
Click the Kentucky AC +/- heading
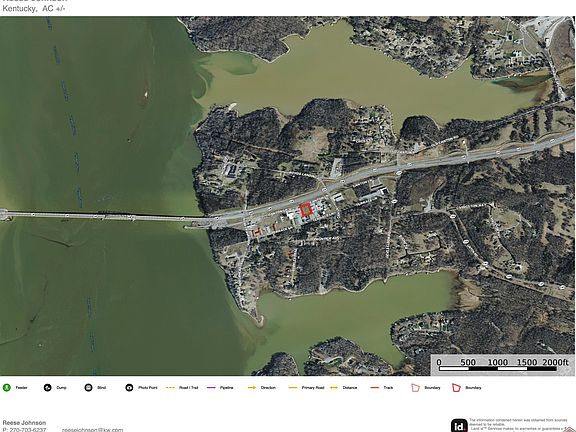[34, 9]
